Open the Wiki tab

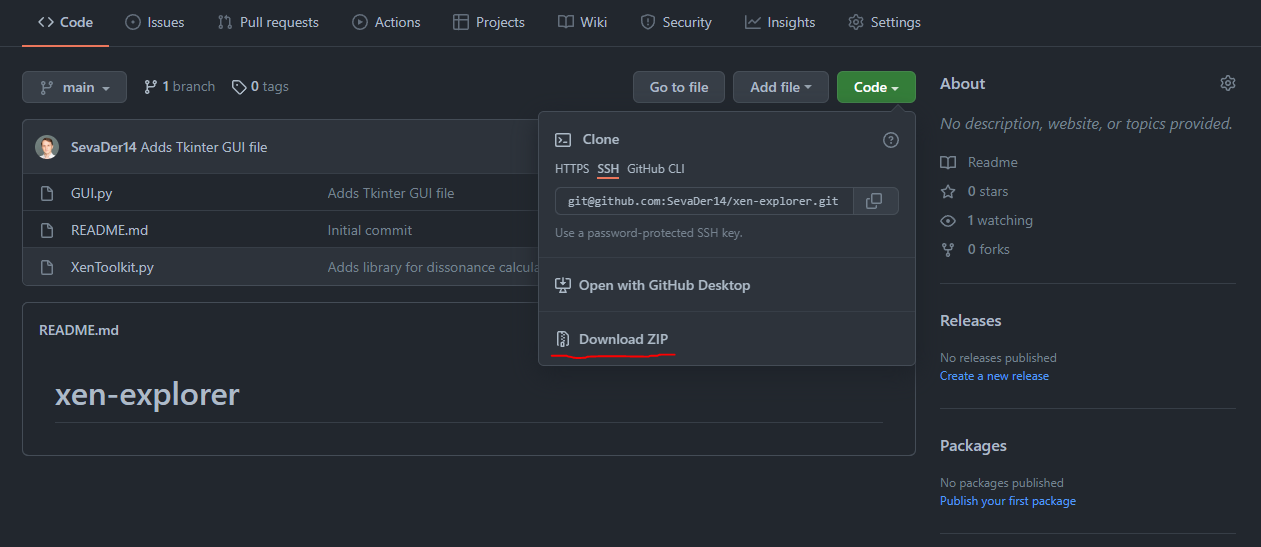pyautogui.click(x=582, y=22)
